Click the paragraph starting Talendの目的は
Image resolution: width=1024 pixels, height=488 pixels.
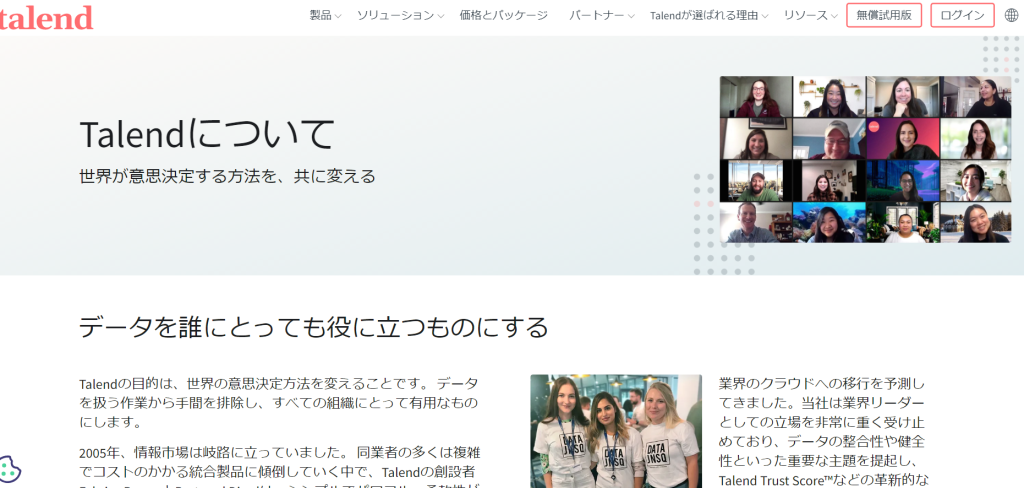(279, 402)
